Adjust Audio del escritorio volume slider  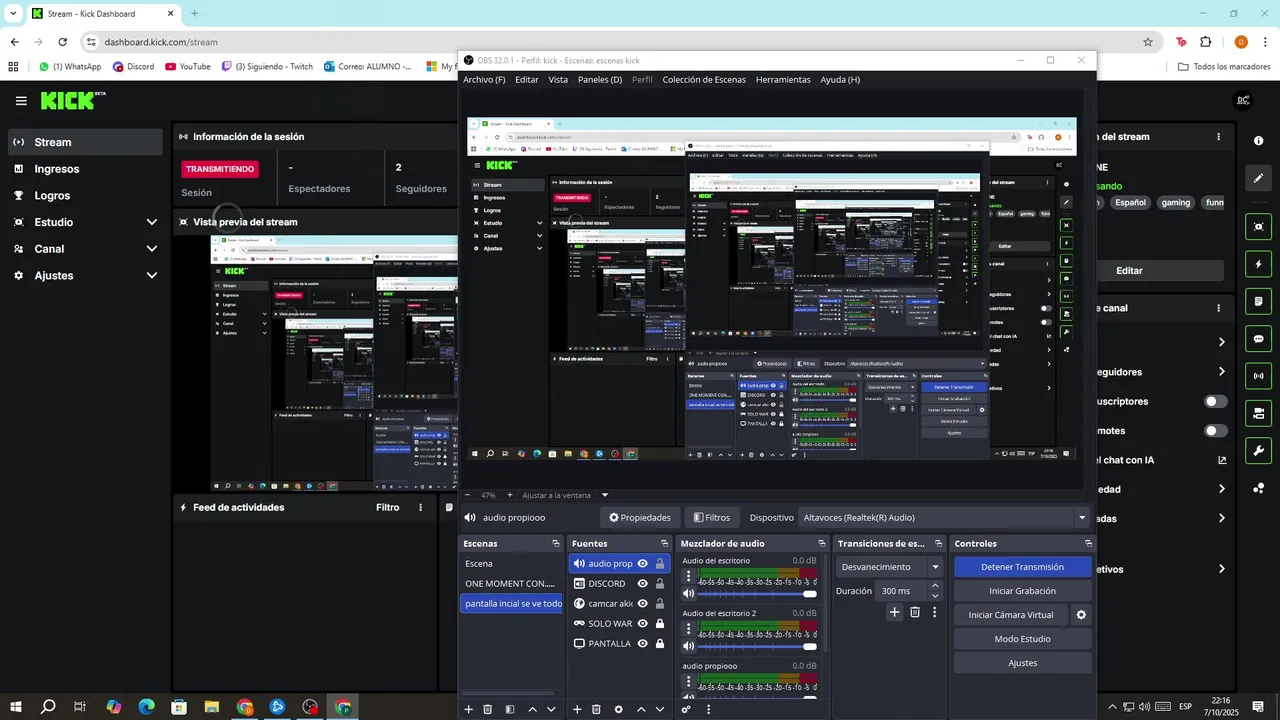click(x=757, y=594)
